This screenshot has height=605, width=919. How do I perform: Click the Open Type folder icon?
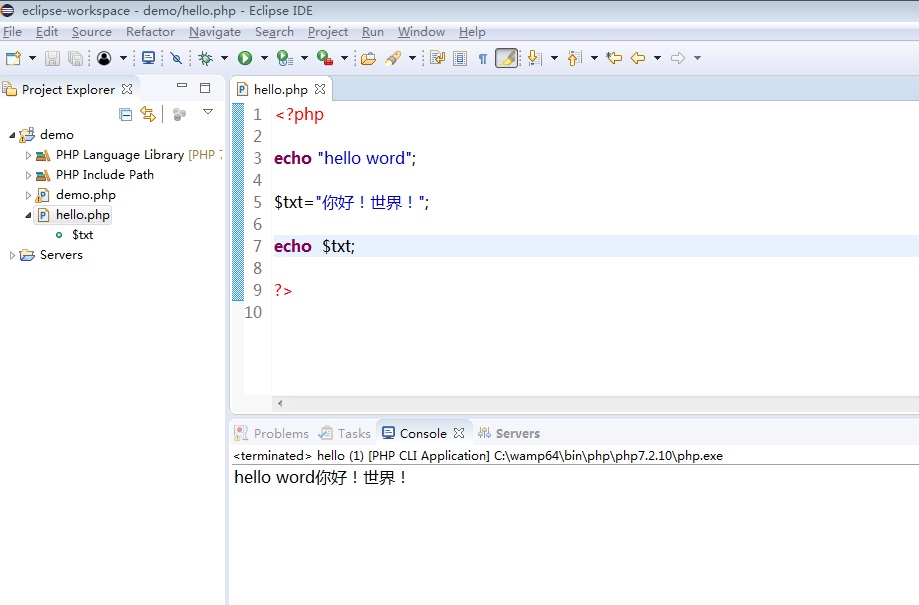pyautogui.click(x=368, y=58)
